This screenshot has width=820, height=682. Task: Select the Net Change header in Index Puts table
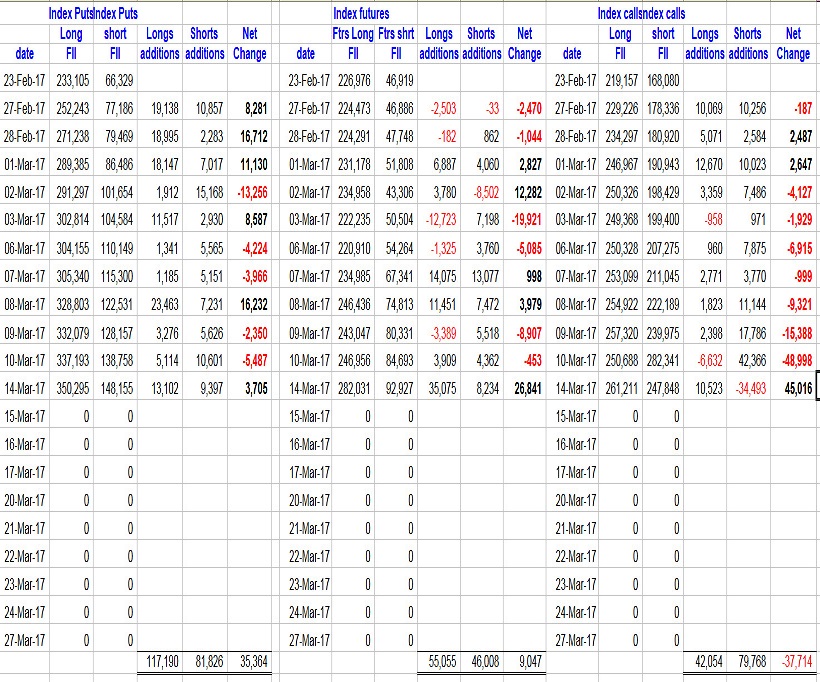[250, 44]
